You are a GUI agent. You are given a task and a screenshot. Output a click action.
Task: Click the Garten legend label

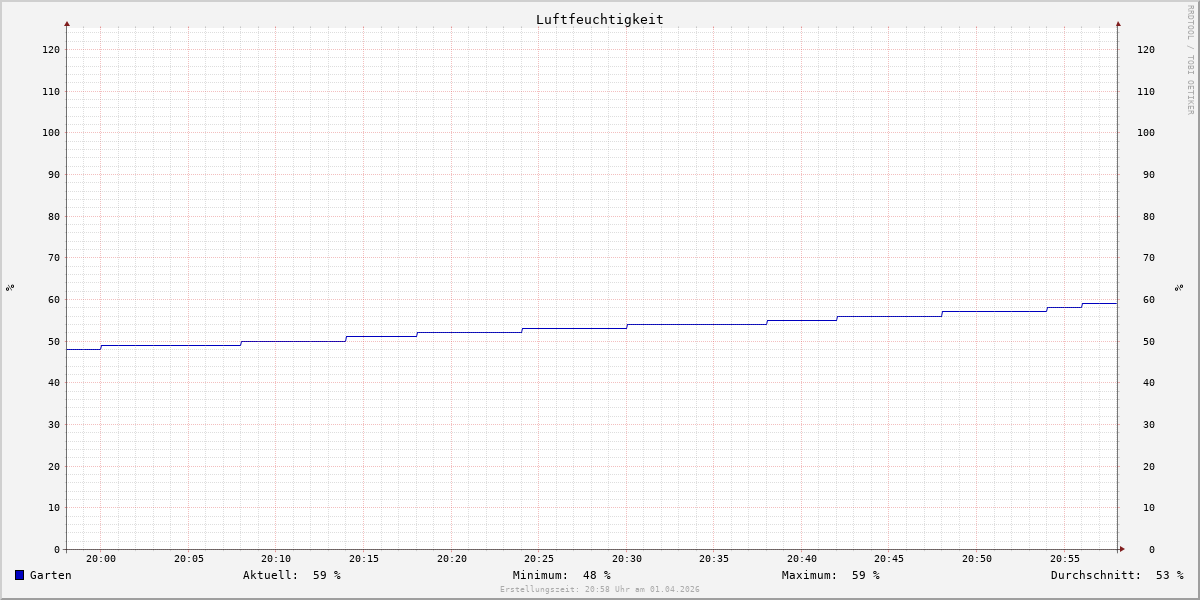50,575
